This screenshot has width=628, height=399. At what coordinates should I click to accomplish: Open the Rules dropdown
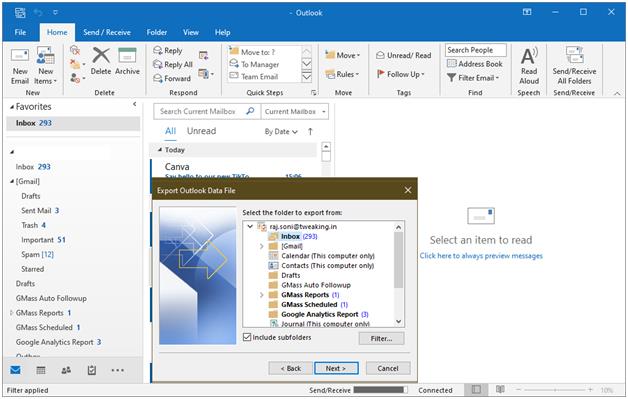(x=342, y=74)
